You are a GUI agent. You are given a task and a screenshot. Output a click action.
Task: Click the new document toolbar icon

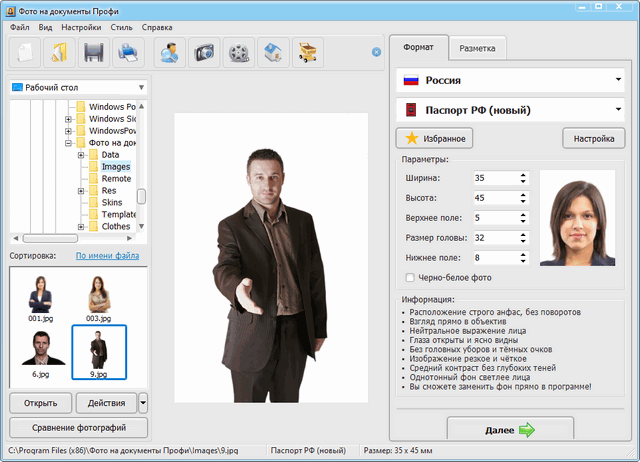tap(26, 52)
